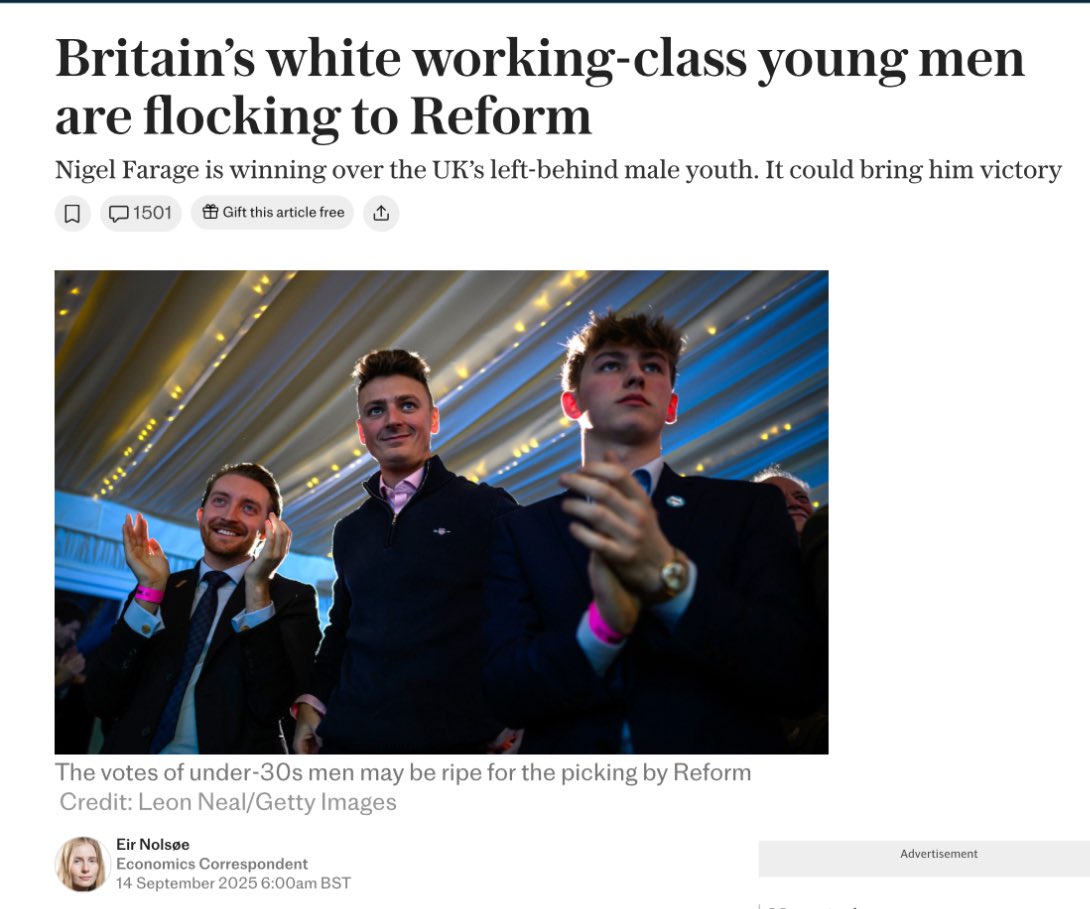Viewport: 1090px width, 909px height.
Task: Click the Advertisement banner label
Action: tap(938, 853)
